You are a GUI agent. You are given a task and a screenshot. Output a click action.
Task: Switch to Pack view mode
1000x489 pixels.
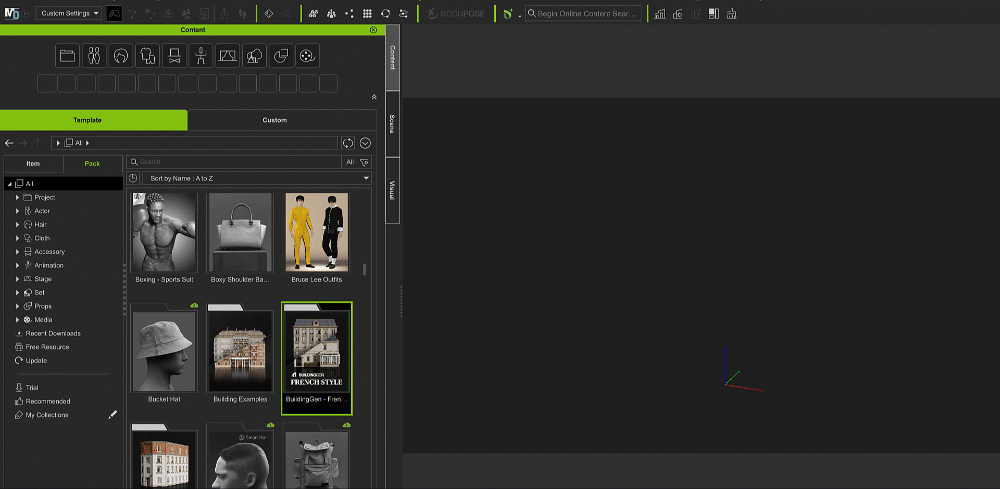pyautogui.click(x=92, y=162)
